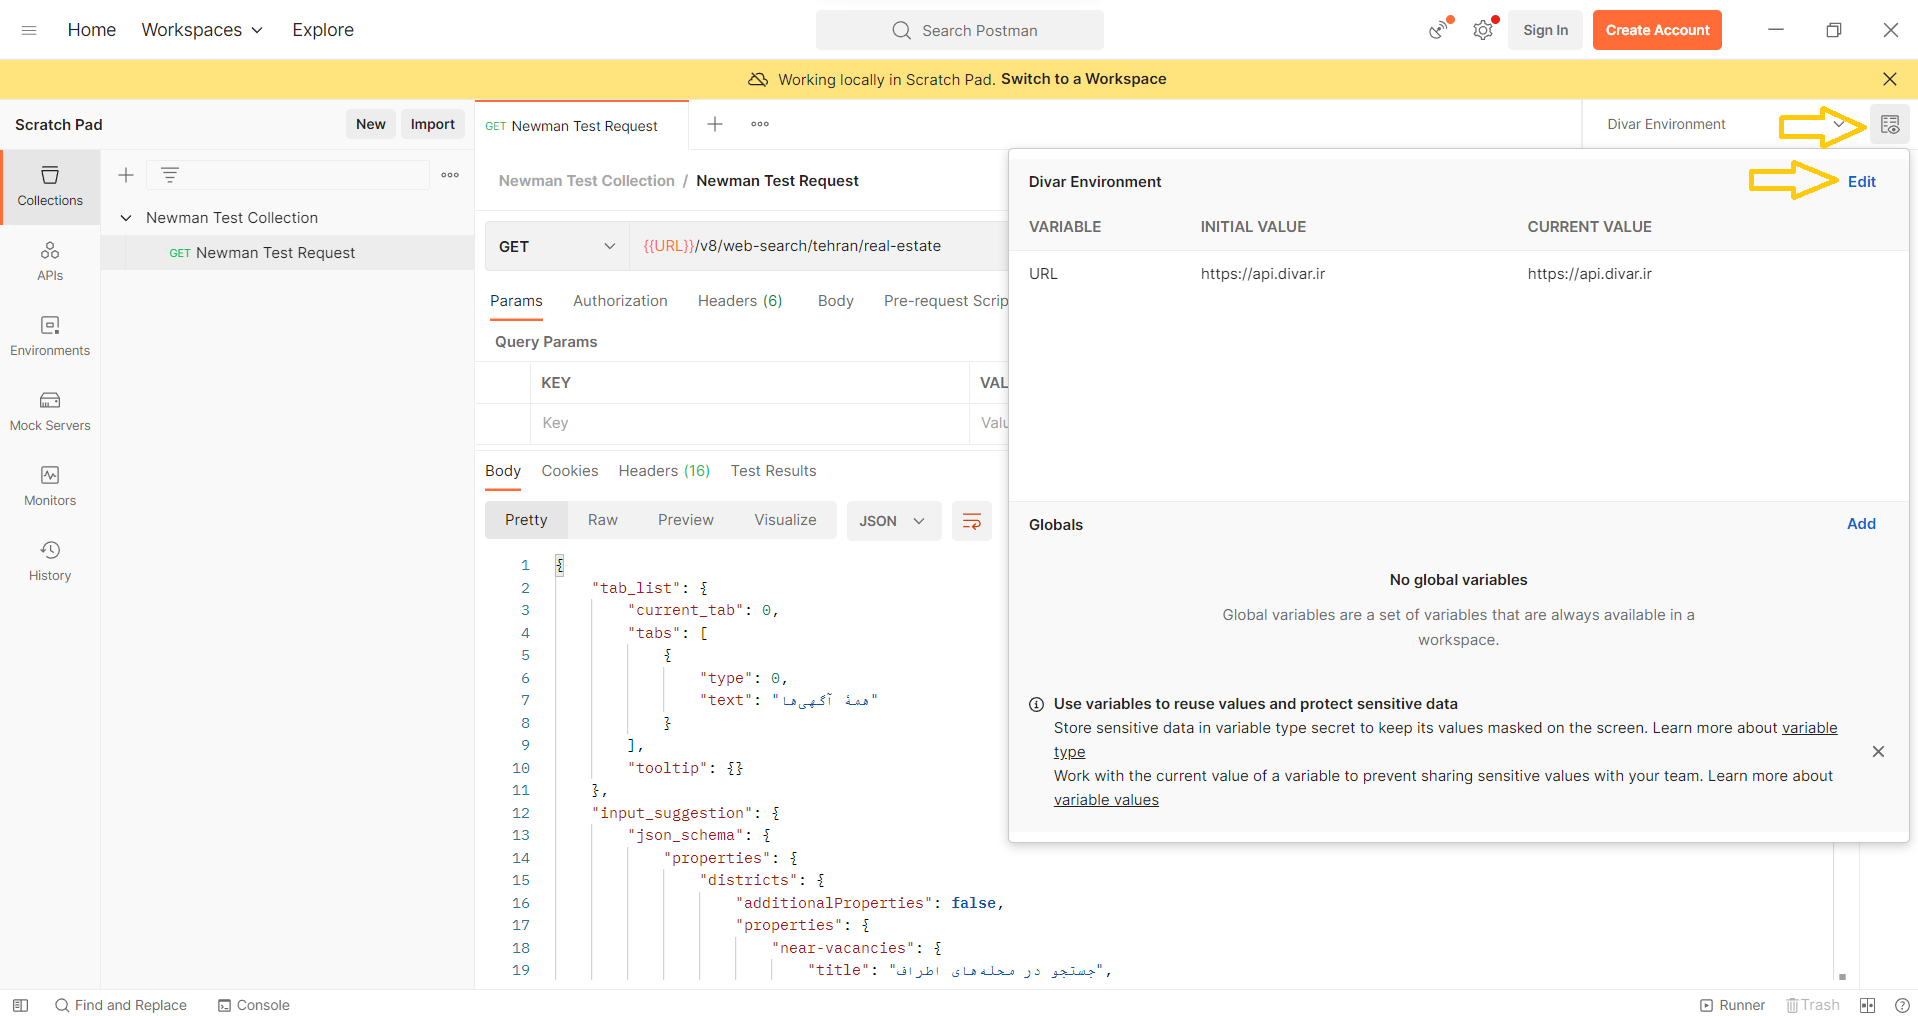Select the Mock Servers icon
This screenshot has height=1016, width=1918.
point(49,410)
